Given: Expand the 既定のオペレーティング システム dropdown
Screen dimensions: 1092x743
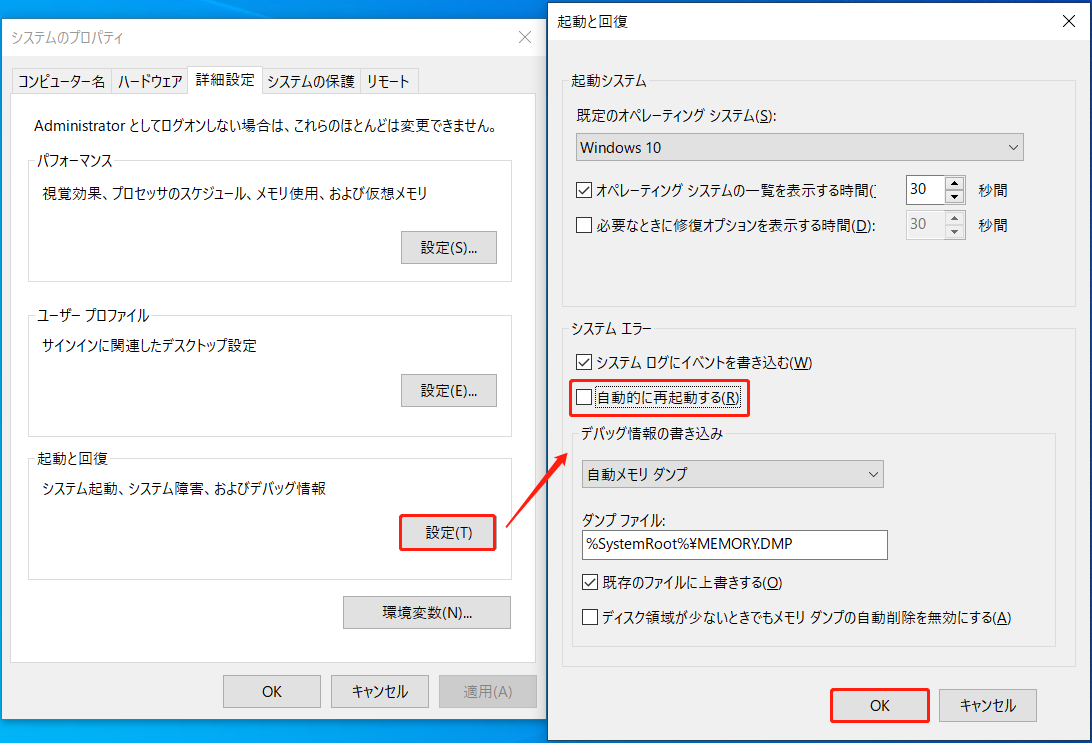Looking at the screenshot, I should [x=800, y=148].
